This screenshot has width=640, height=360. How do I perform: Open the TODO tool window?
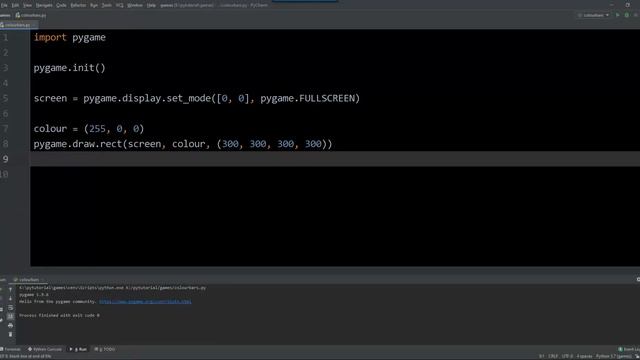tap(105, 349)
